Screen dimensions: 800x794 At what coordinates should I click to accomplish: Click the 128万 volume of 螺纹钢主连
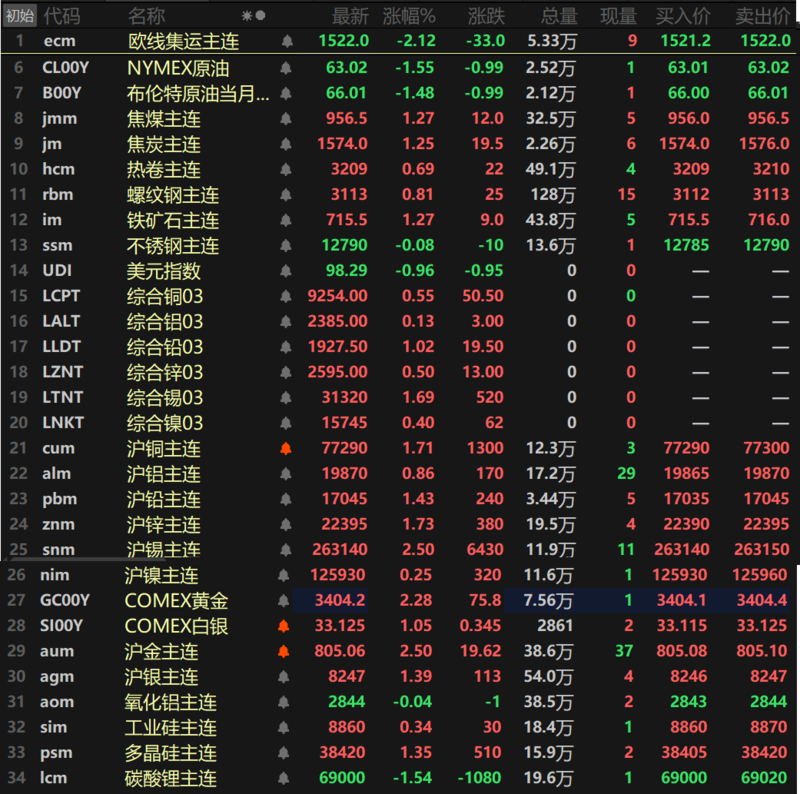pos(555,195)
